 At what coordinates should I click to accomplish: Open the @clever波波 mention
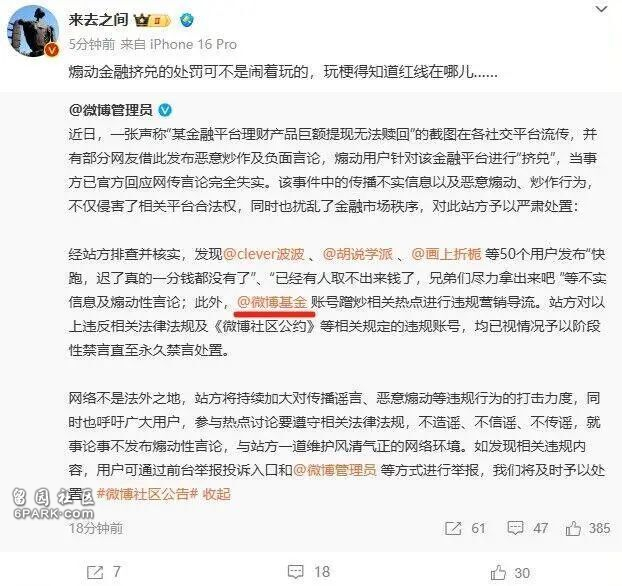pos(263,254)
